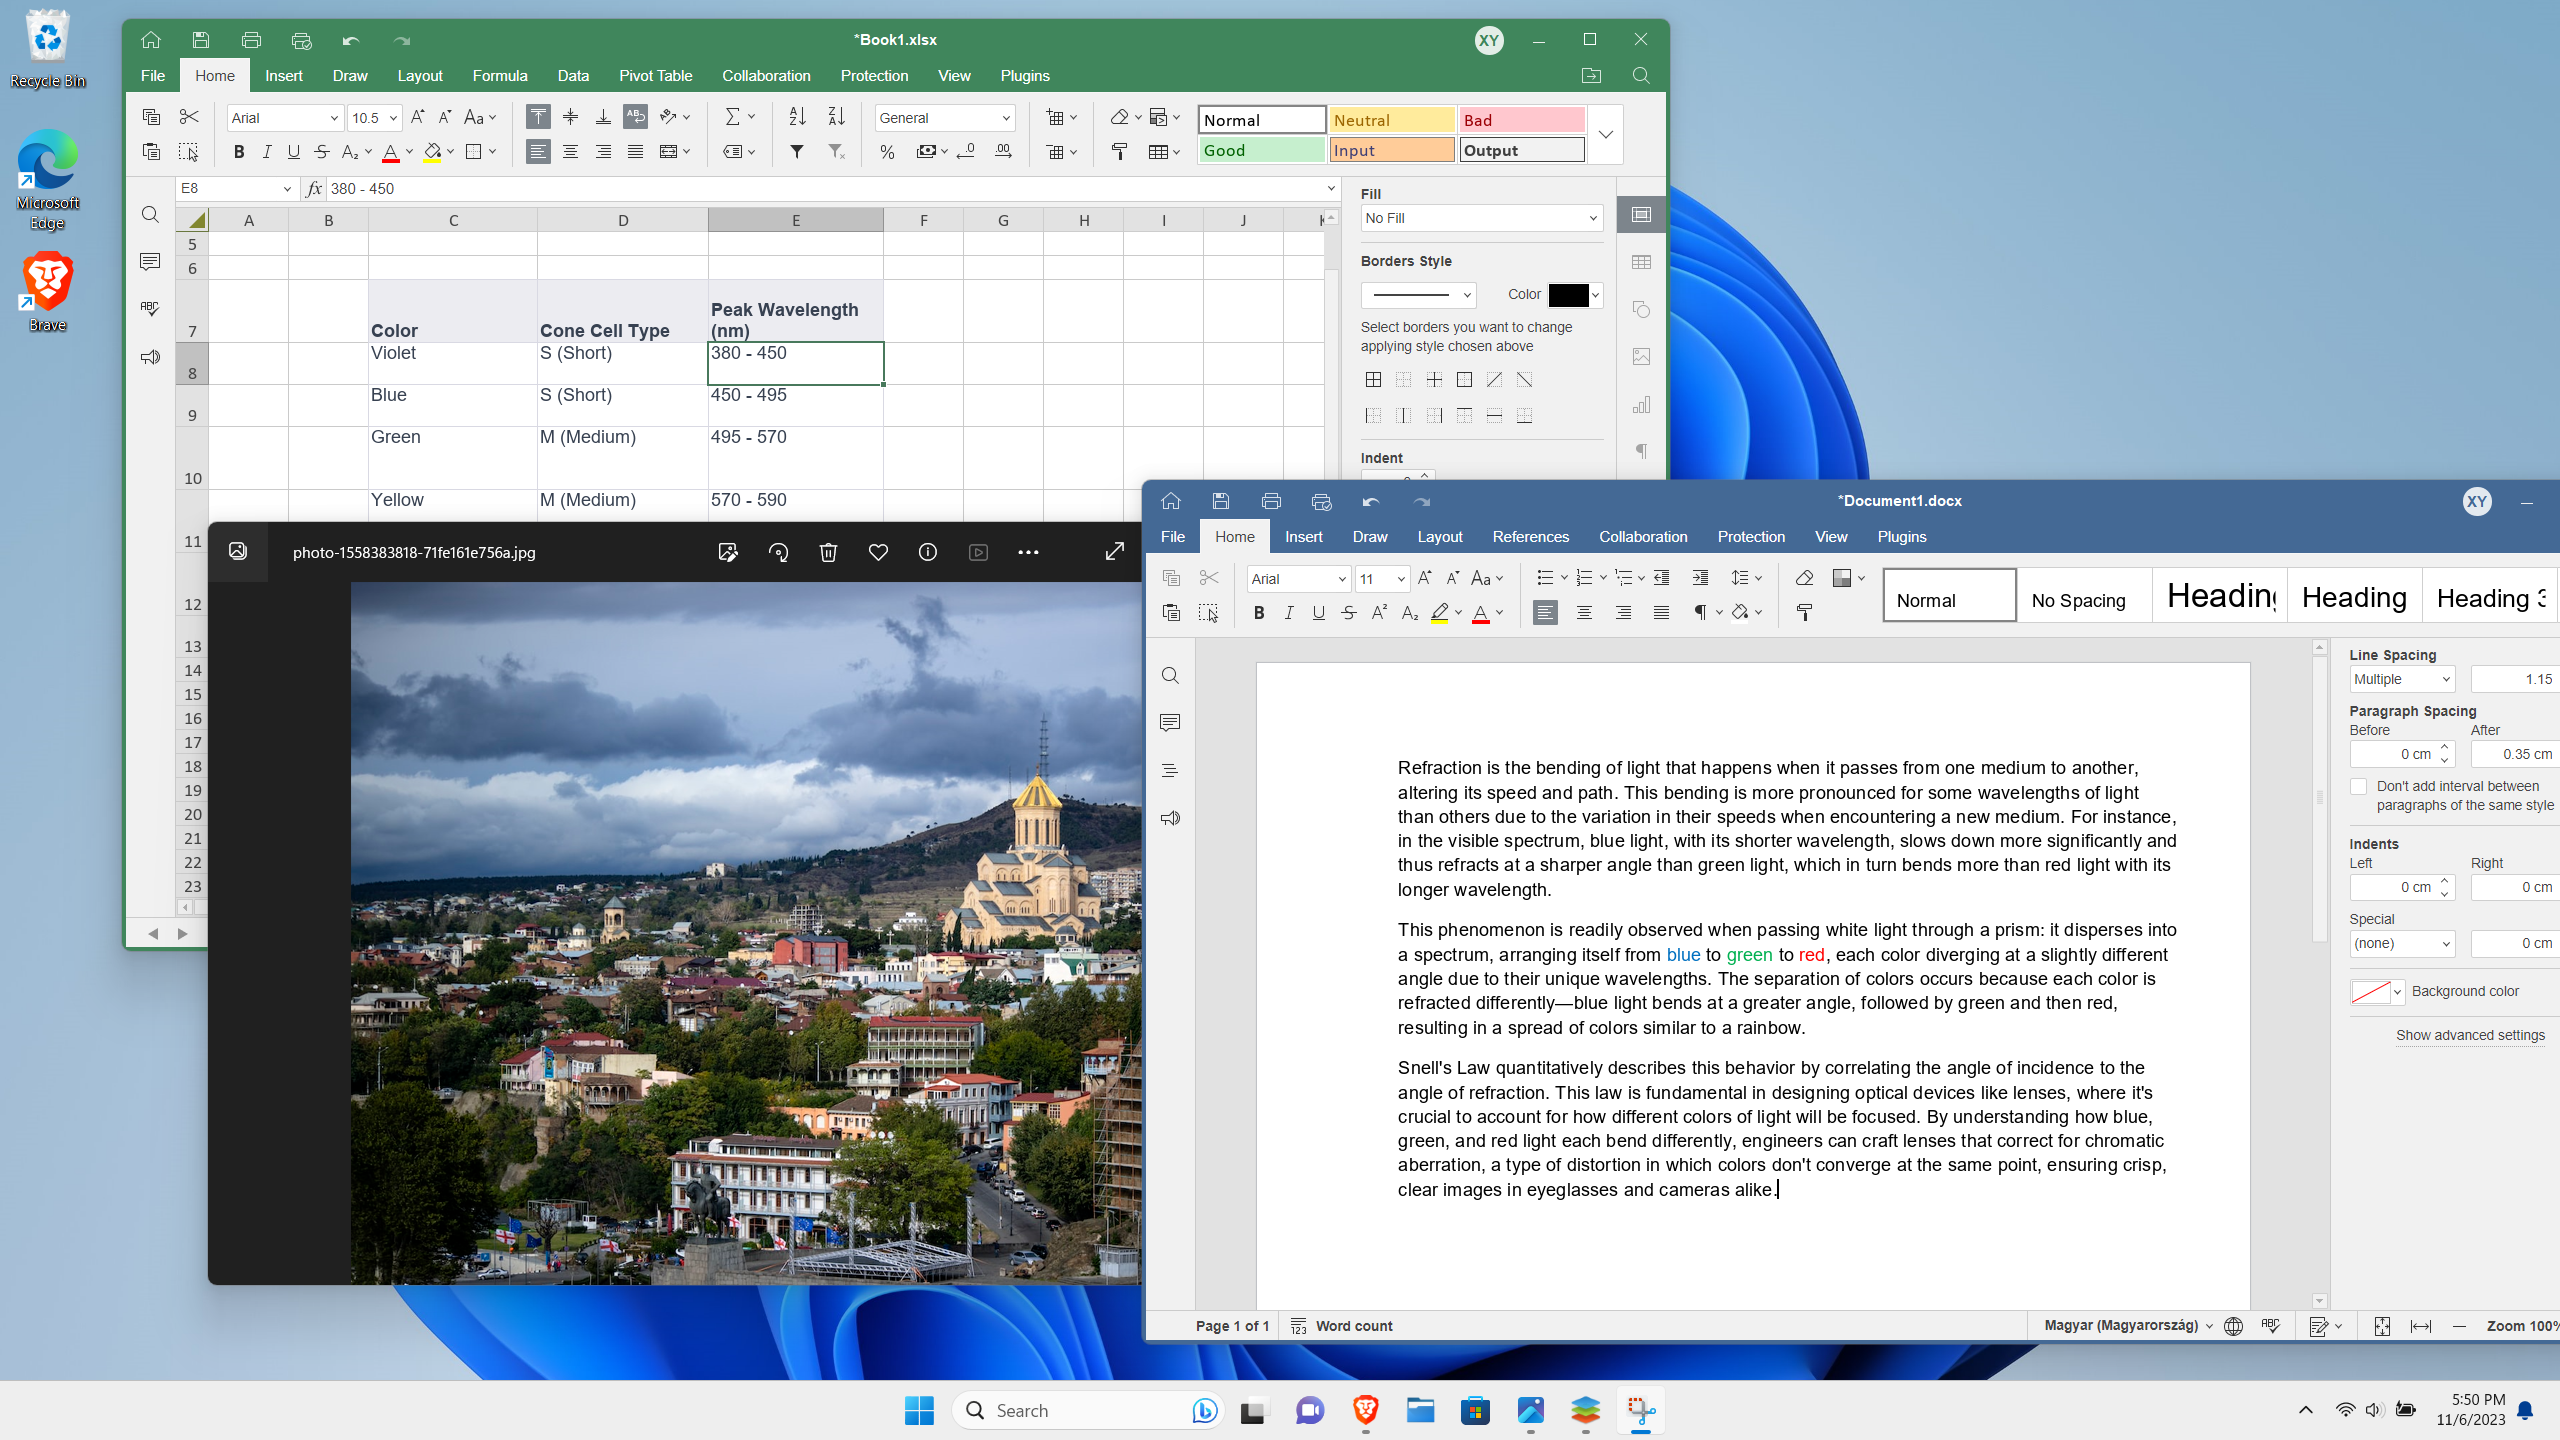Open the spreadsheet search icon in left sidebar
The height and width of the screenshot is (1440, 2560).
coord(150,215)
